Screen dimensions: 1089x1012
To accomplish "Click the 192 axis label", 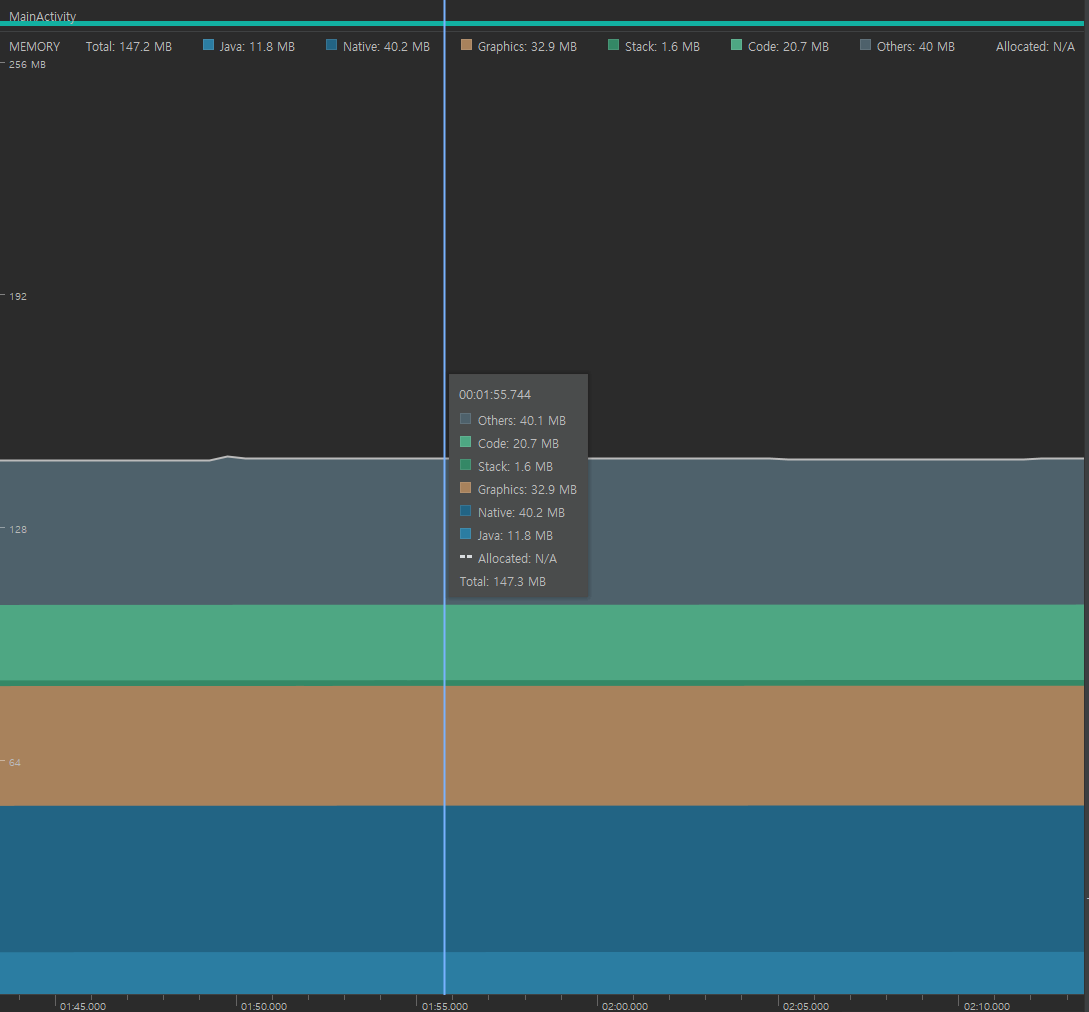I will click(18, 297).
